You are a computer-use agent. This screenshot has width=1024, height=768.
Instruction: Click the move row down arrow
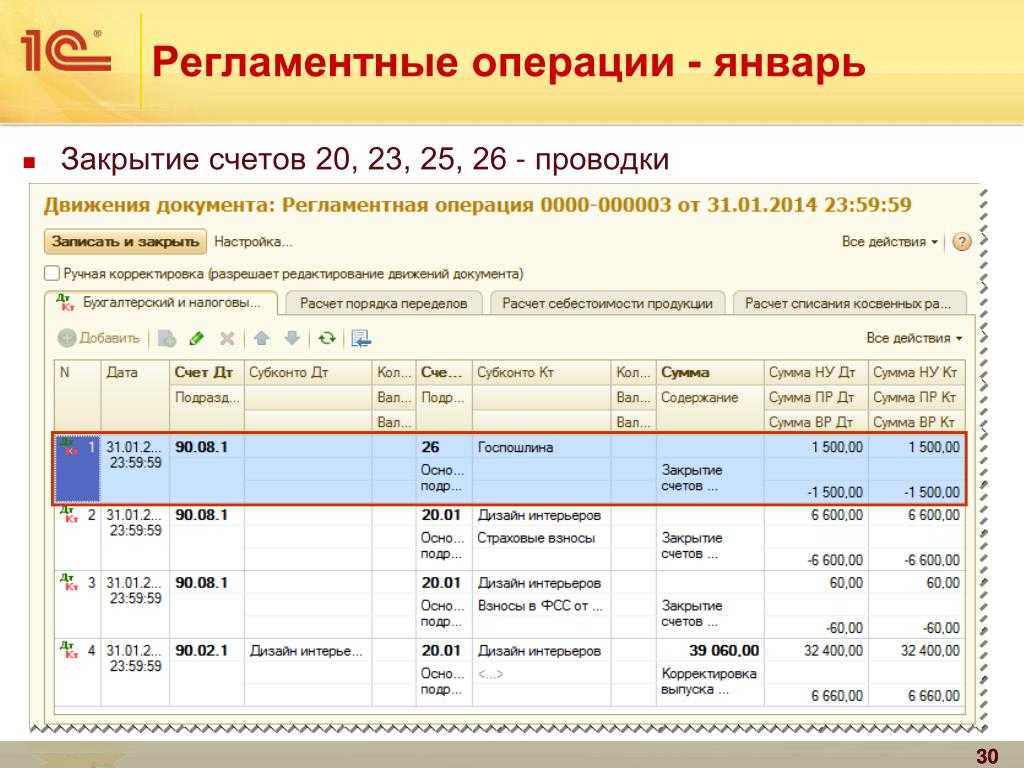click(292, 338)
